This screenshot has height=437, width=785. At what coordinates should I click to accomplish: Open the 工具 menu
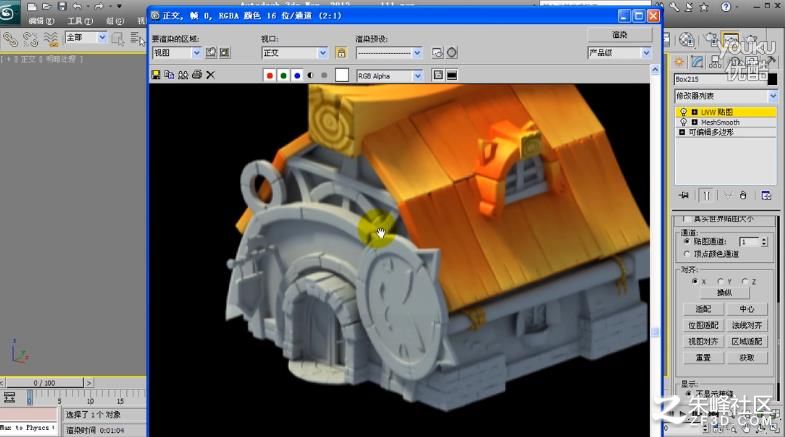(80, 21)
